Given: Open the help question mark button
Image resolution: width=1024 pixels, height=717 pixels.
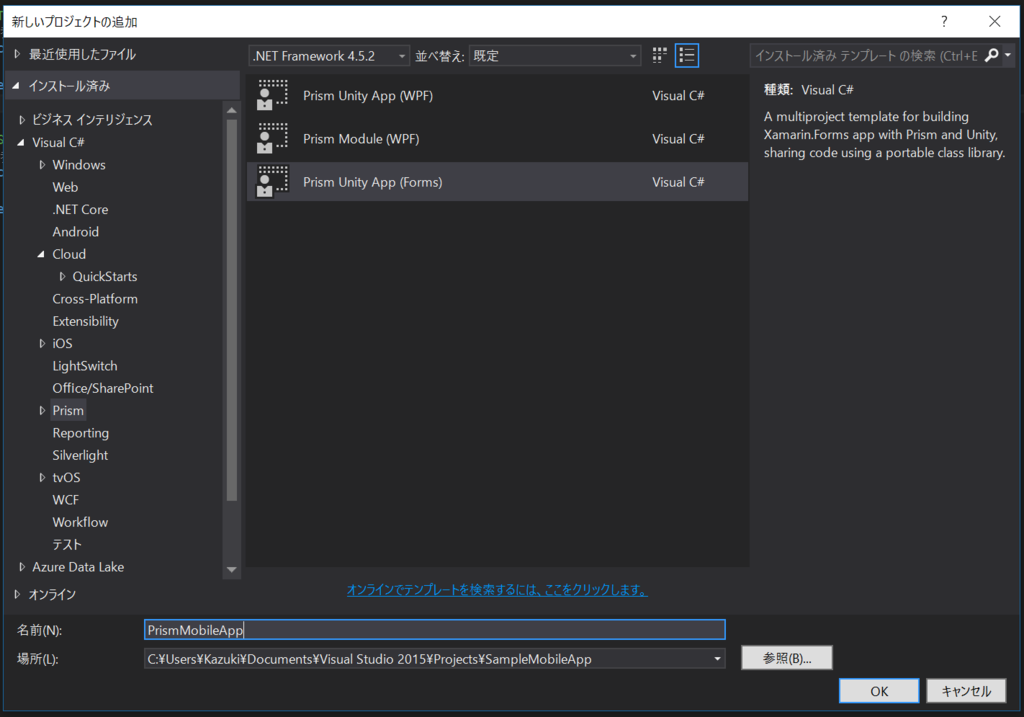Looking at the screenshot, I should pos(944,22).
